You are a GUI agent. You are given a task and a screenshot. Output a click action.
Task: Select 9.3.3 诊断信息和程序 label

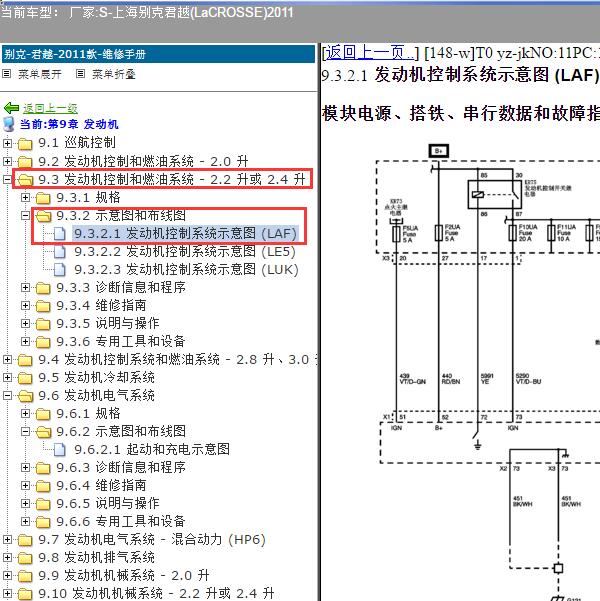[121, 287]
